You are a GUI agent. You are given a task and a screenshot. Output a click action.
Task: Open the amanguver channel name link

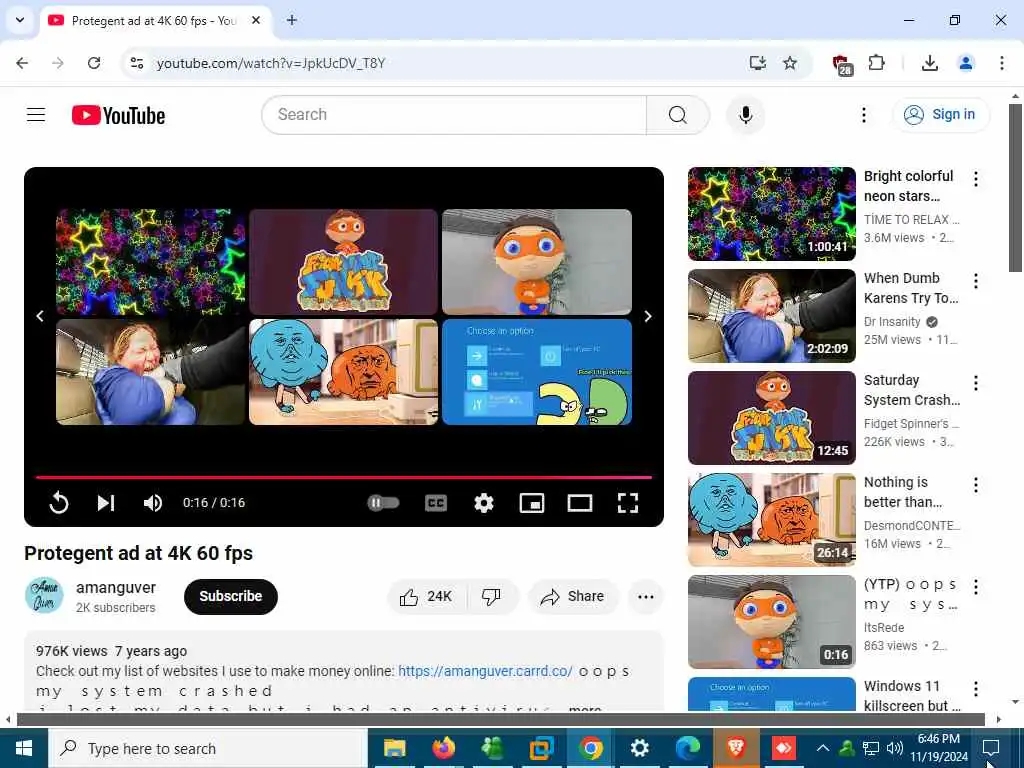click(116, 587)
